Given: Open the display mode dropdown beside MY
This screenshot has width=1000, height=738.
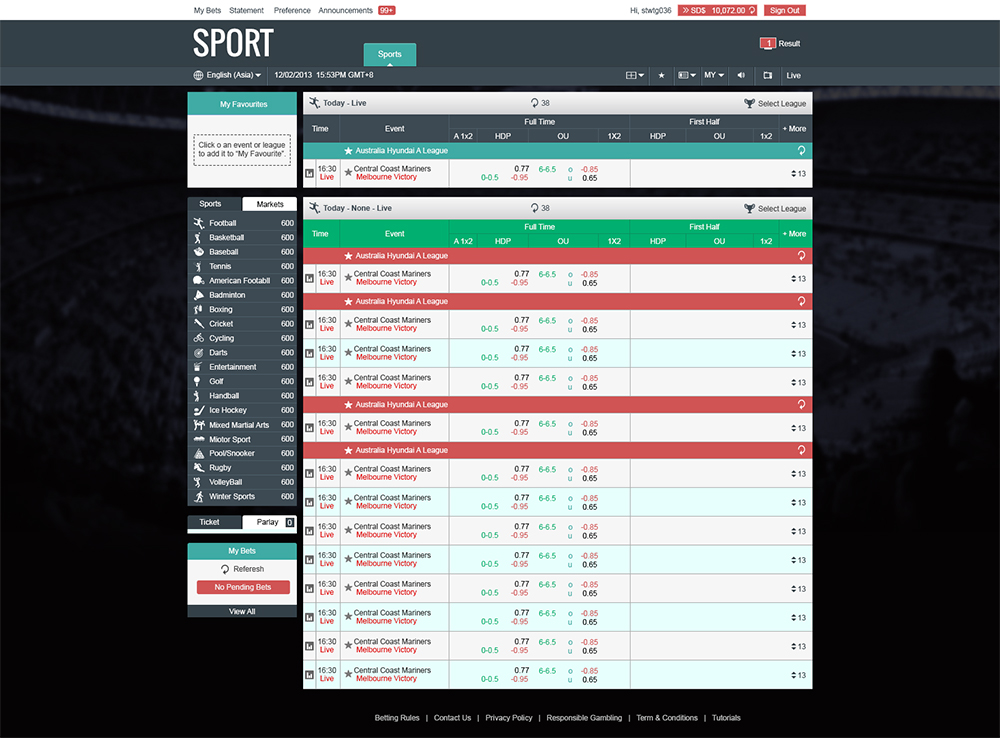Looking at the screenshot, I should (687, 75).
